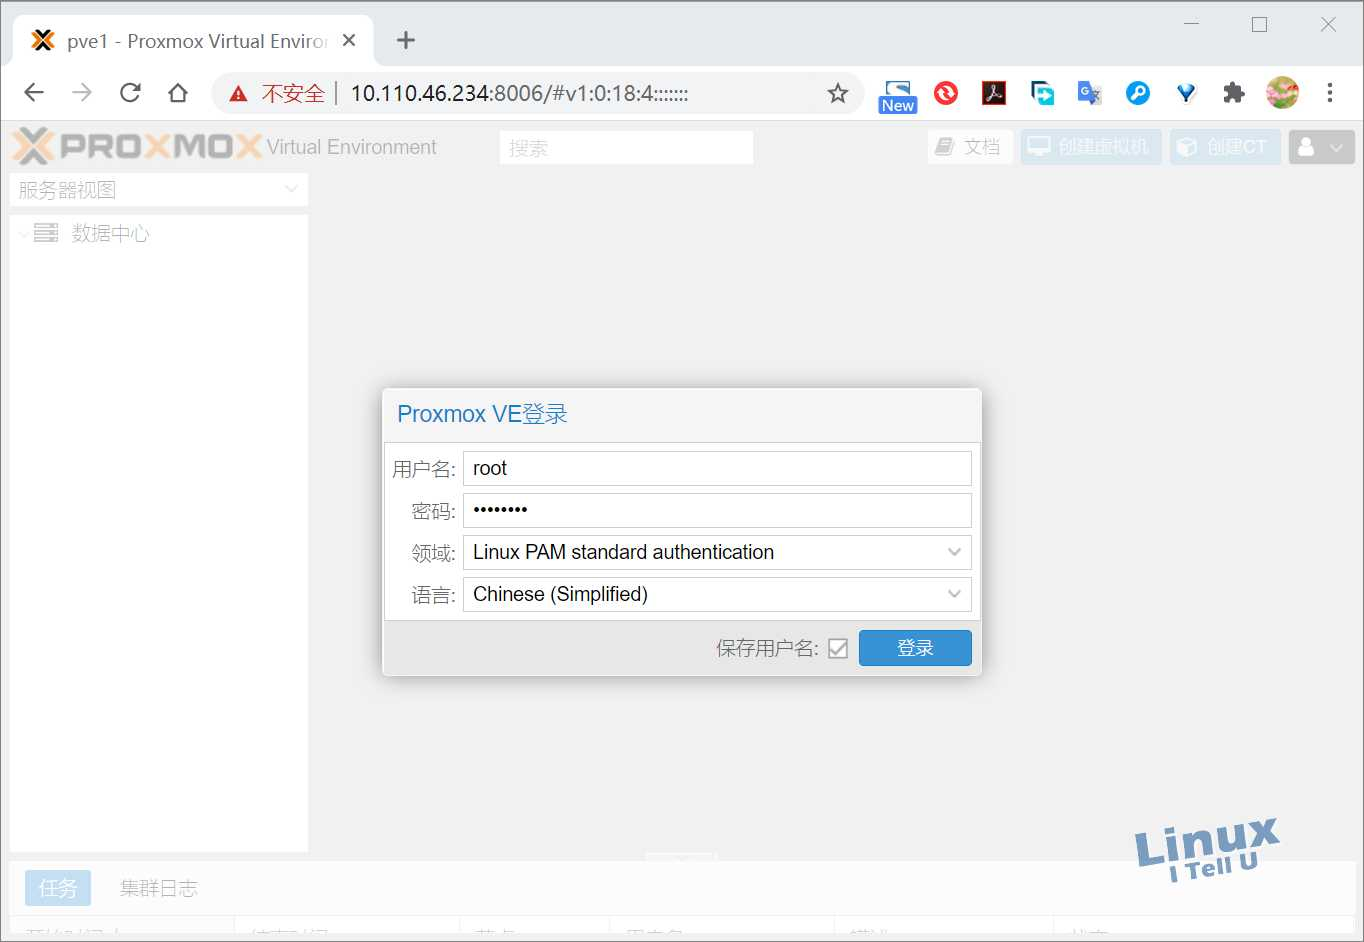Toggle the 保存用户名 checkbox
The height and width of the screenshot is (942, 1364).
(838, 649)
